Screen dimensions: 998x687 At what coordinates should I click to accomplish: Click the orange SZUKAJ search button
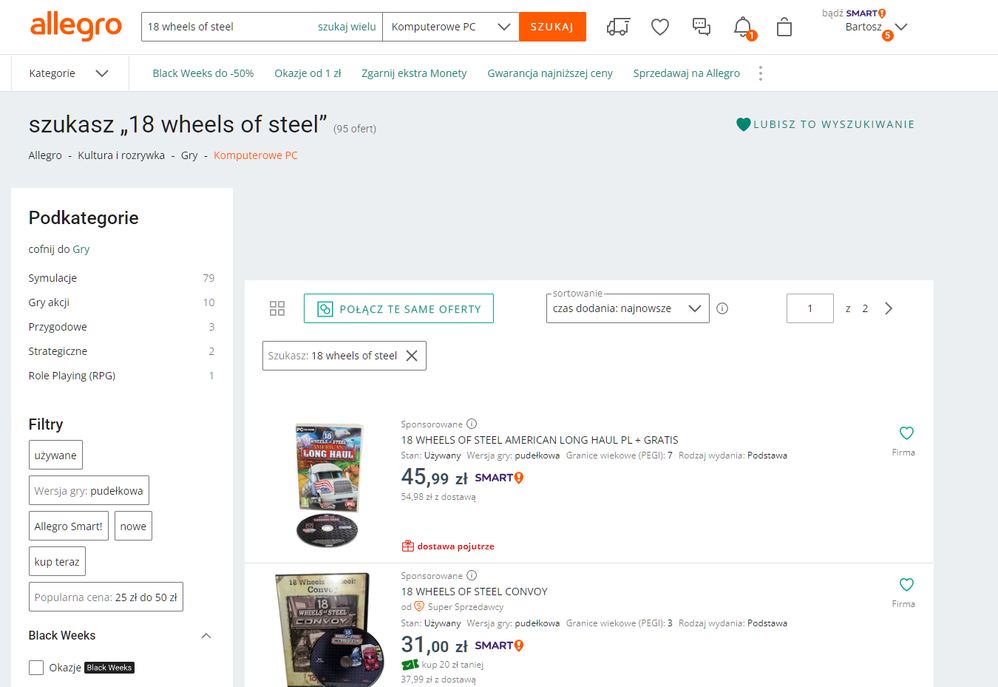[x=552, y=27]
